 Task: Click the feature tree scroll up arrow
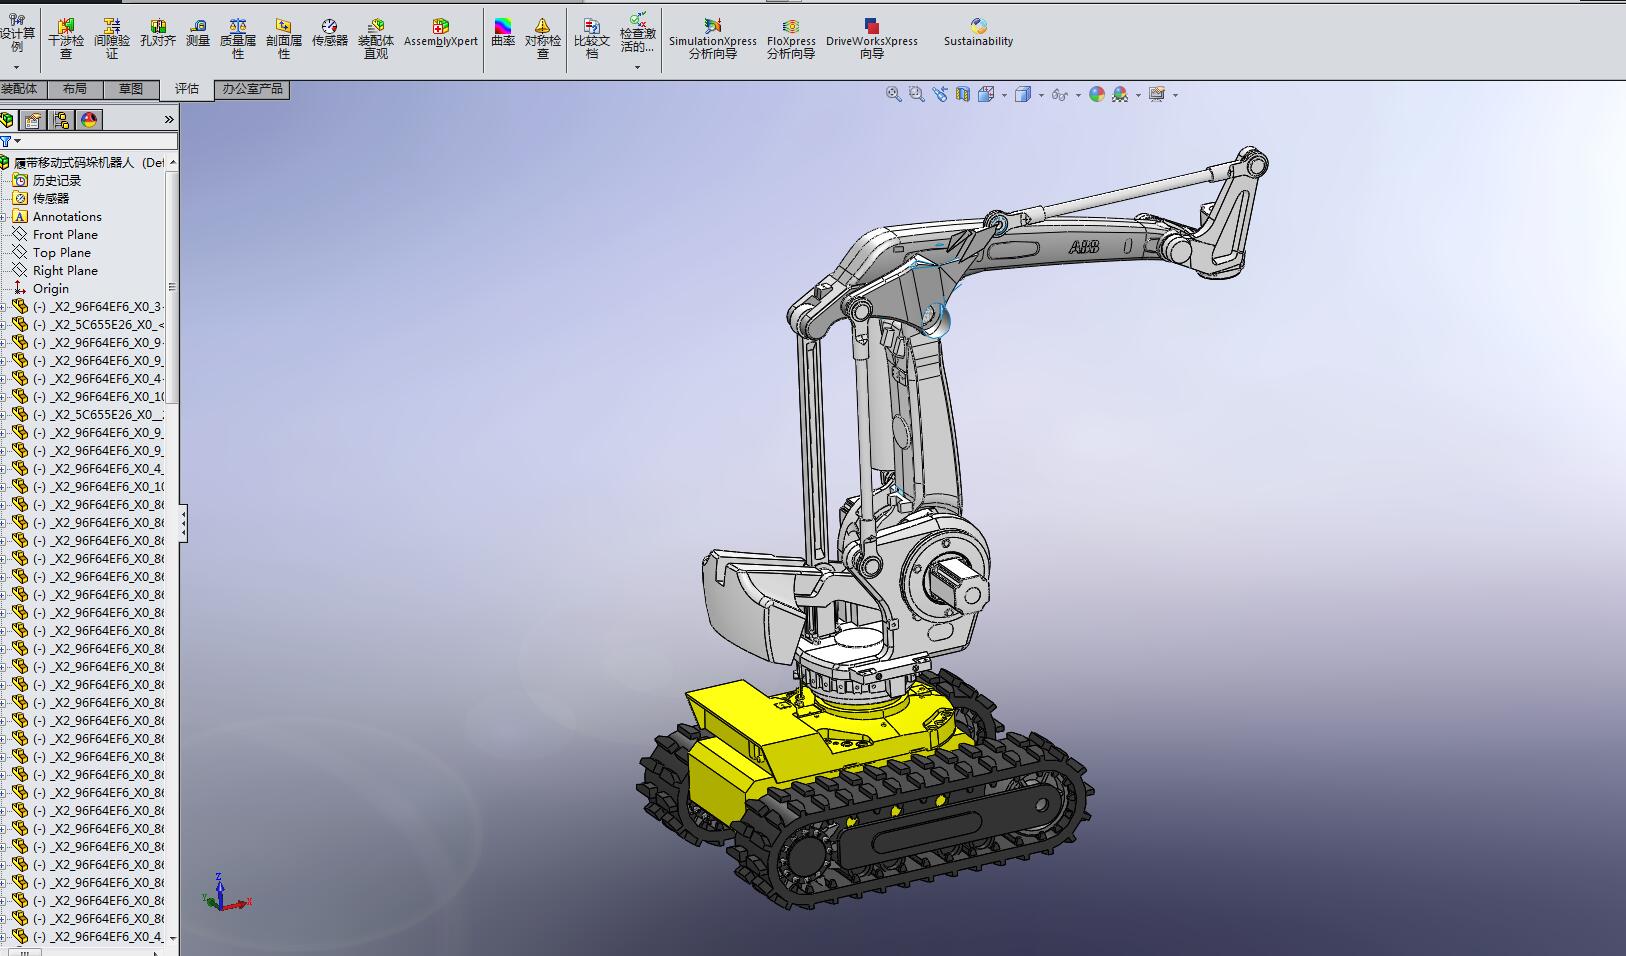click(x=172, y=162)
